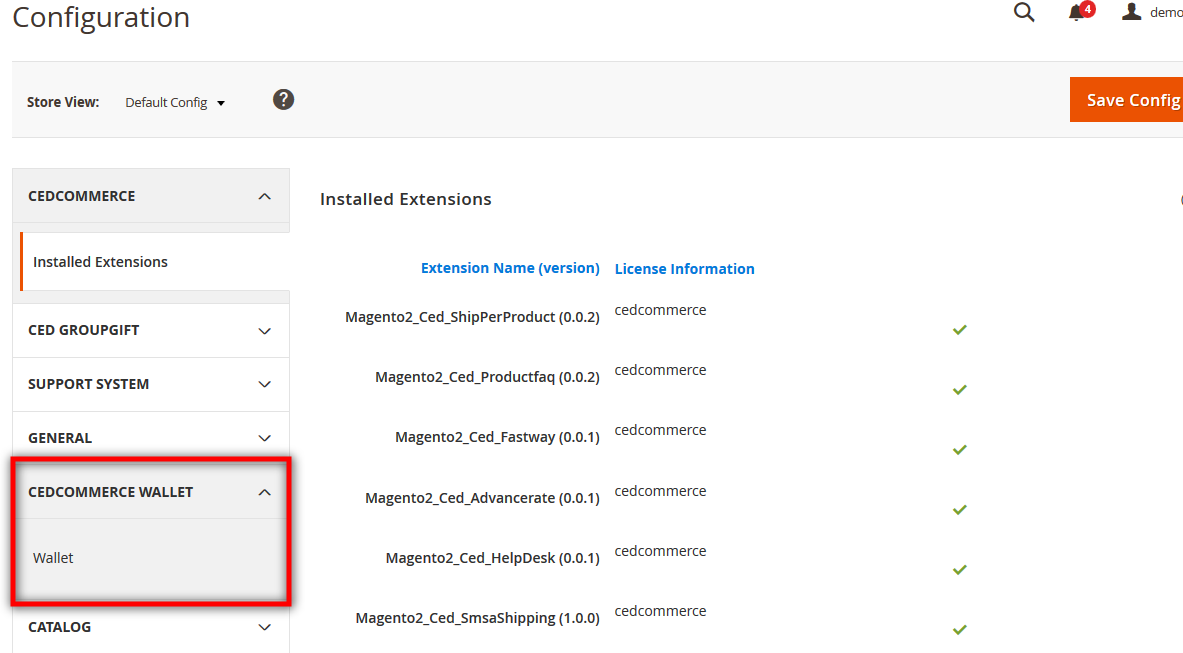Open the Wallet configuration item
The width and height of the screenshot is (1183, 653).
pyautogui.click(x=54, y=558)
